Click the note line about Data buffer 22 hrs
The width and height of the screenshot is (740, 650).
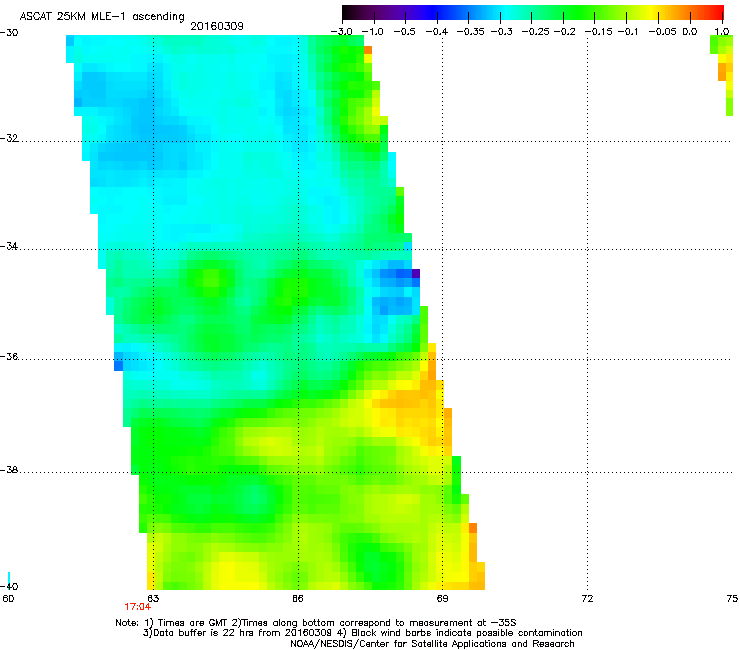coord(362,633)
